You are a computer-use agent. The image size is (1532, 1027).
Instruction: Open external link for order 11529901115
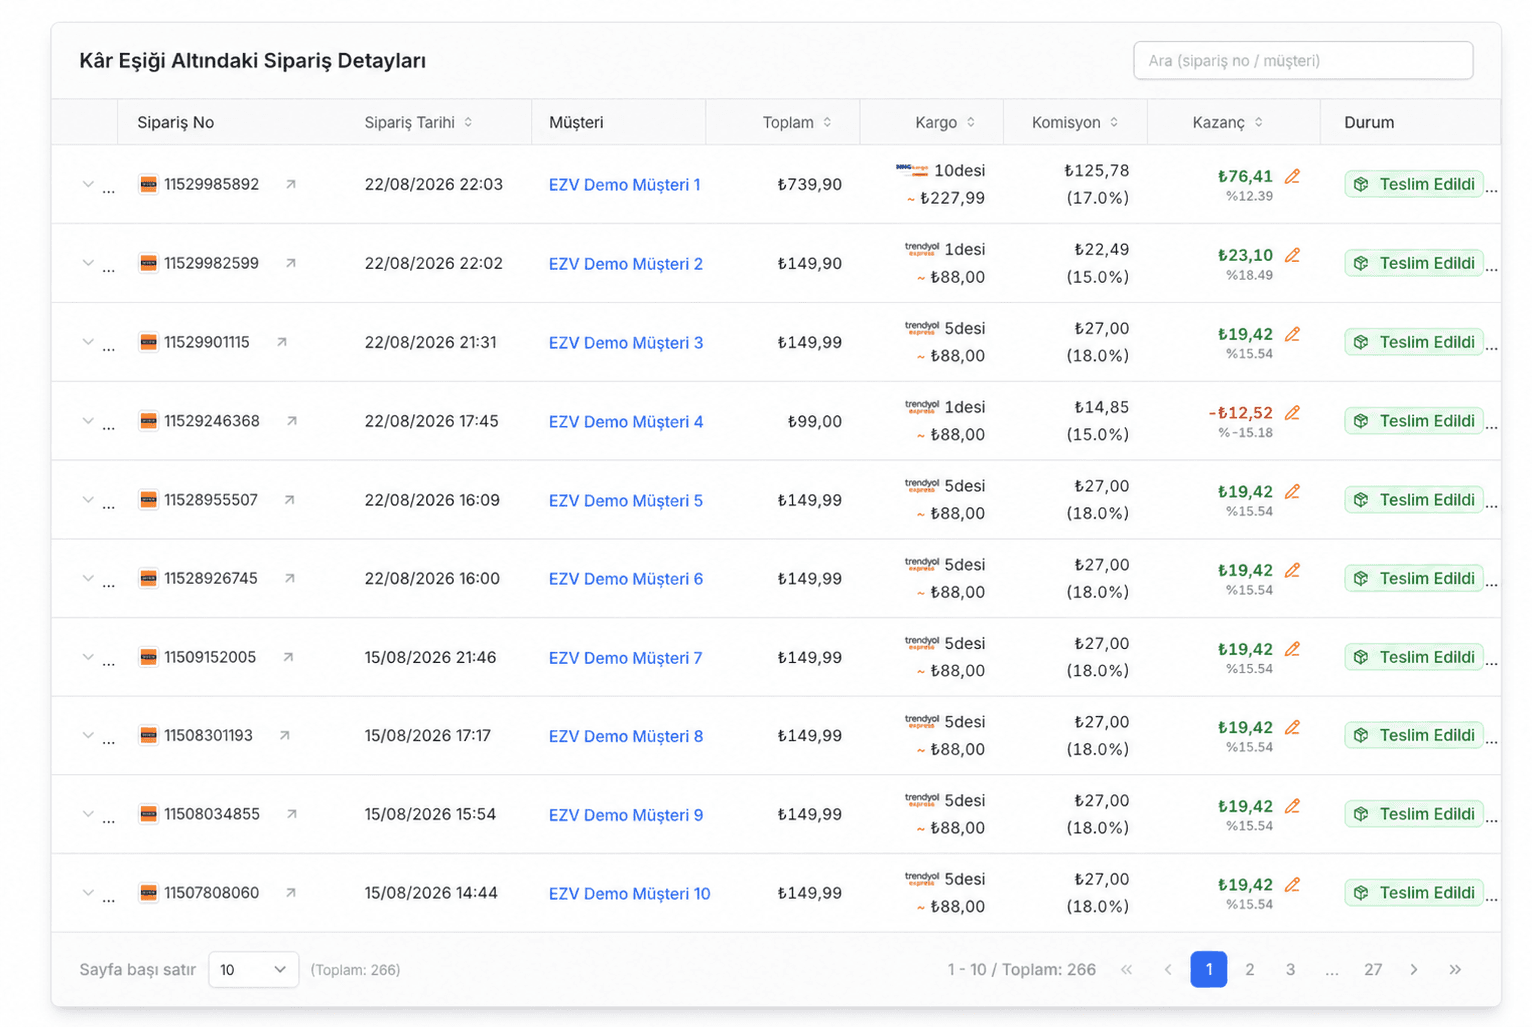282,342
